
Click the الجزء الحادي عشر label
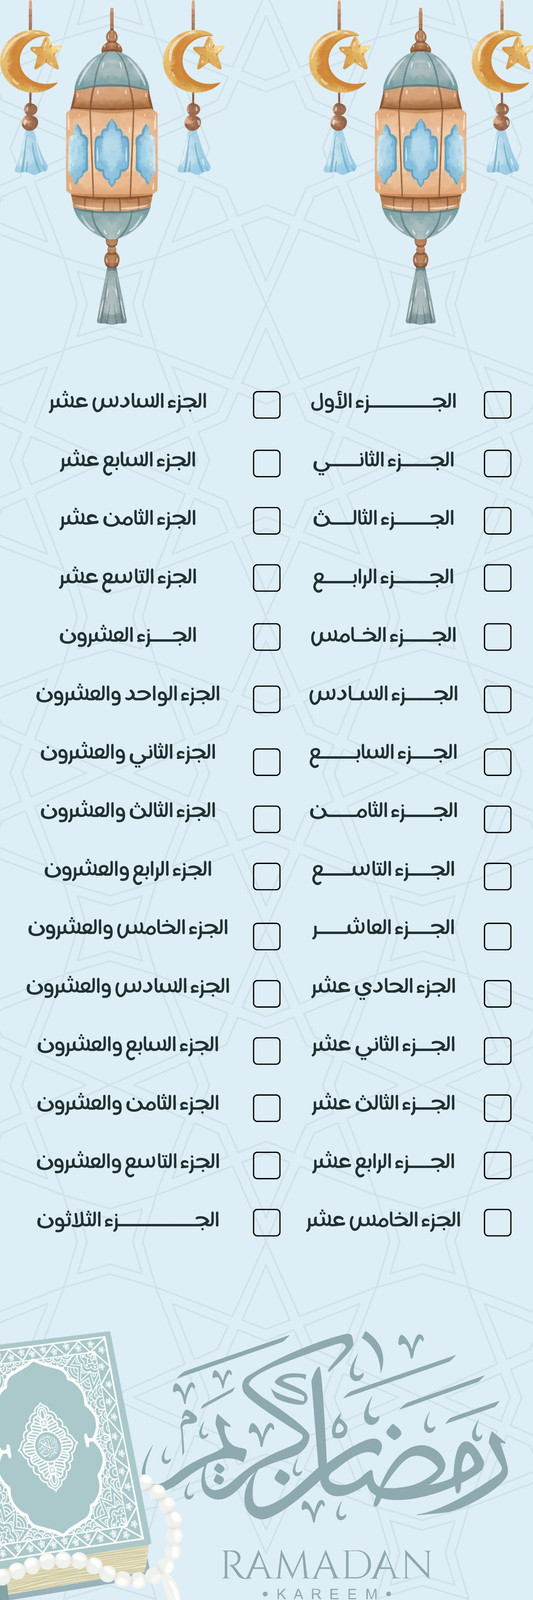[383, 987]
